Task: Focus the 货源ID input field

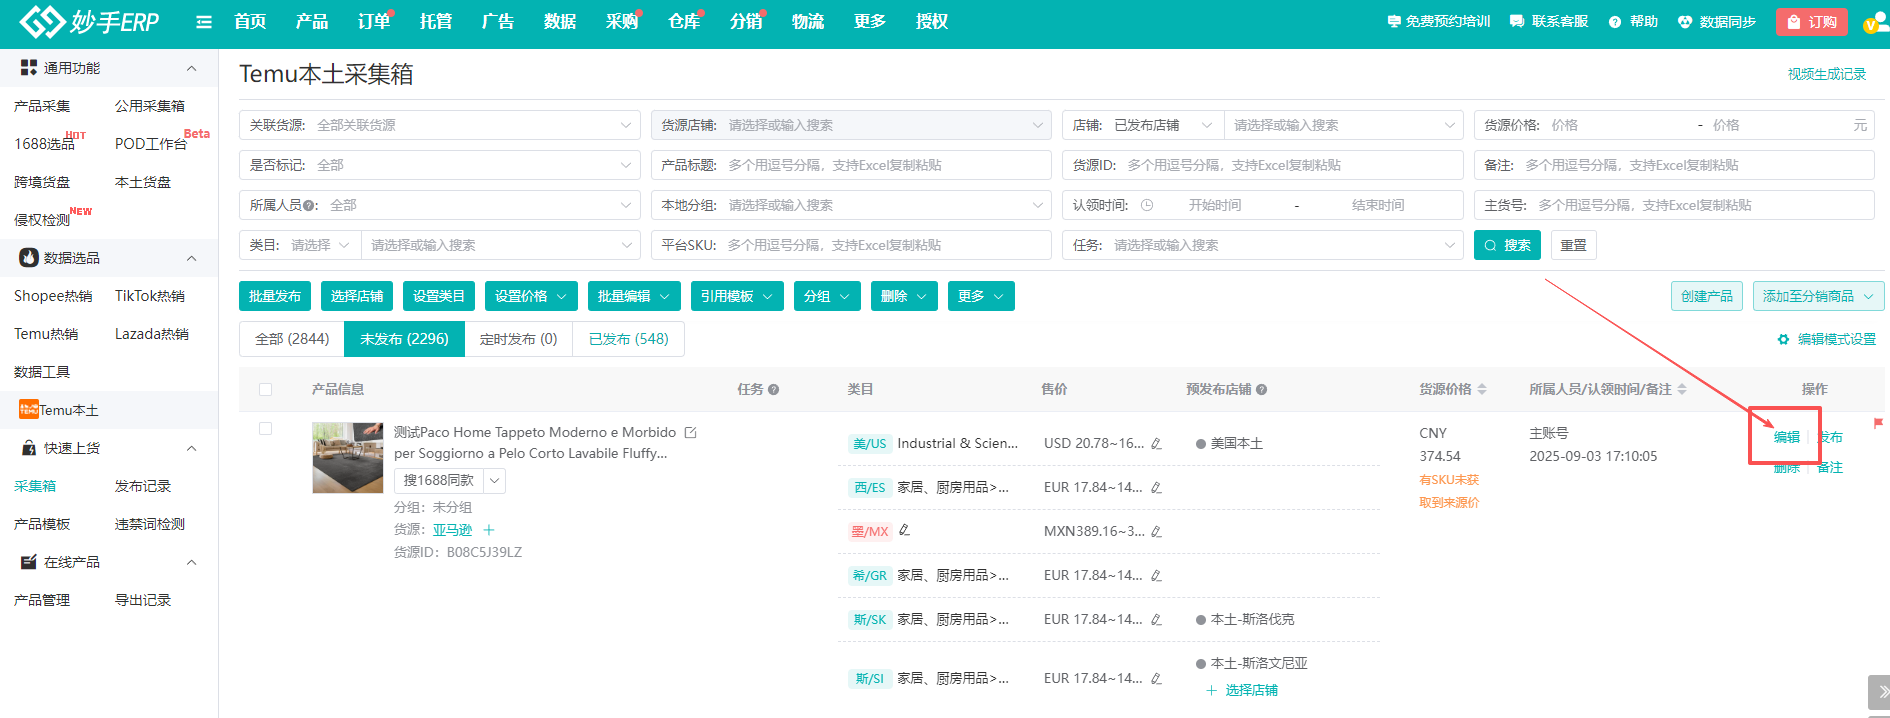Action: pos(1263,165)
